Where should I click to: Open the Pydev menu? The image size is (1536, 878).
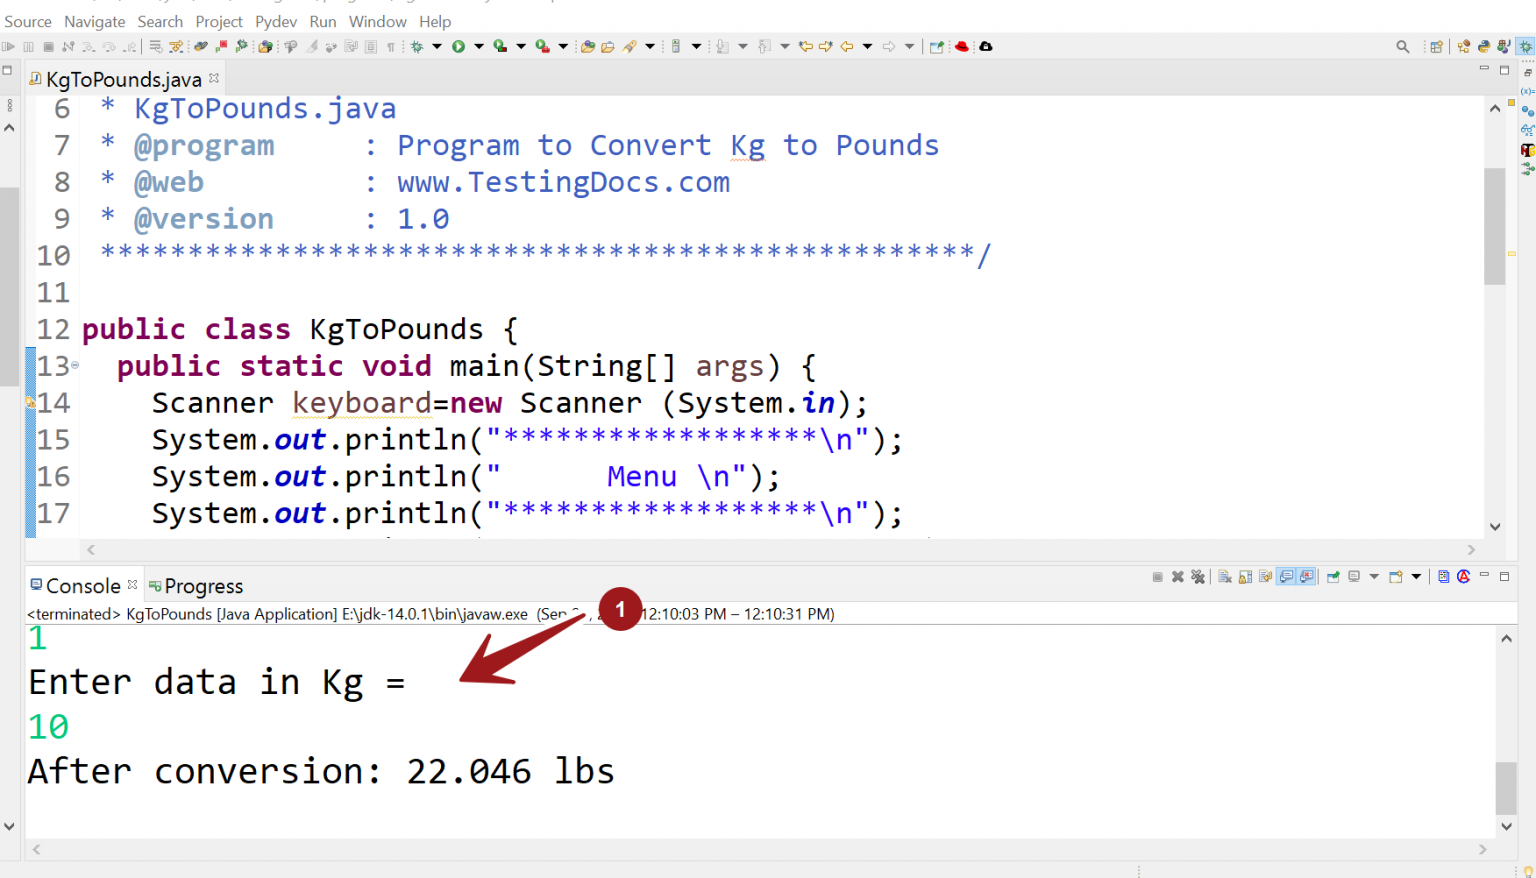(x=275, y=21)
